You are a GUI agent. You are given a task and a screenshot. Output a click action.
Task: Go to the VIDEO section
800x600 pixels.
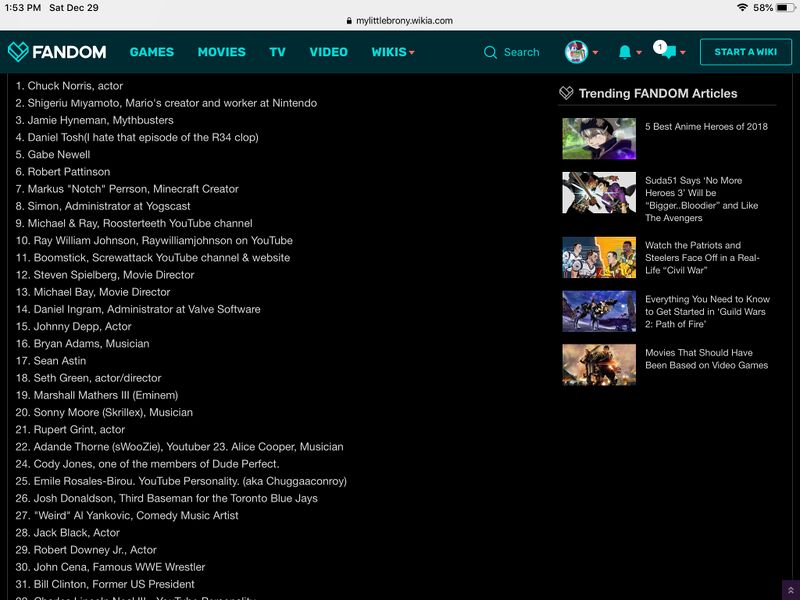tap(328, 52)
